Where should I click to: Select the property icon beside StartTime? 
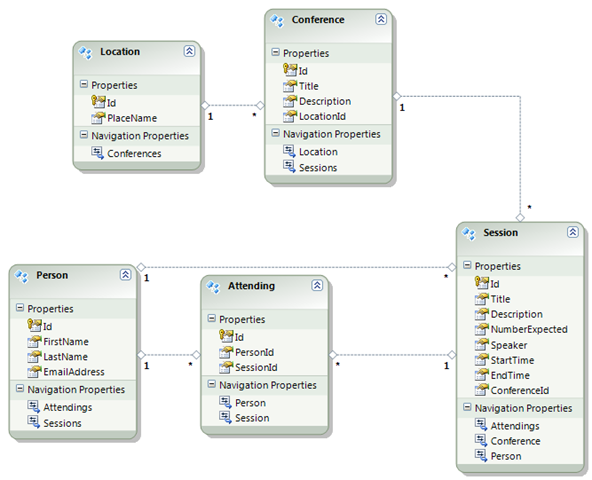tap(482, 360)
